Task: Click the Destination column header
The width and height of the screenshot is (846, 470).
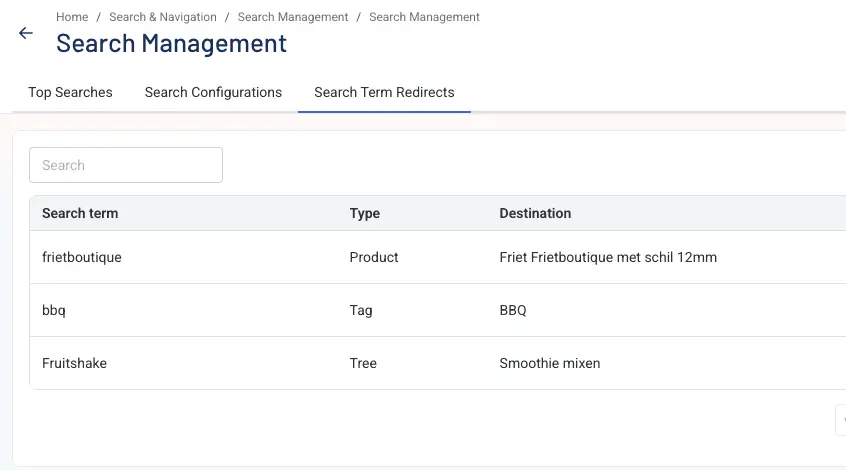Action: 535,213
